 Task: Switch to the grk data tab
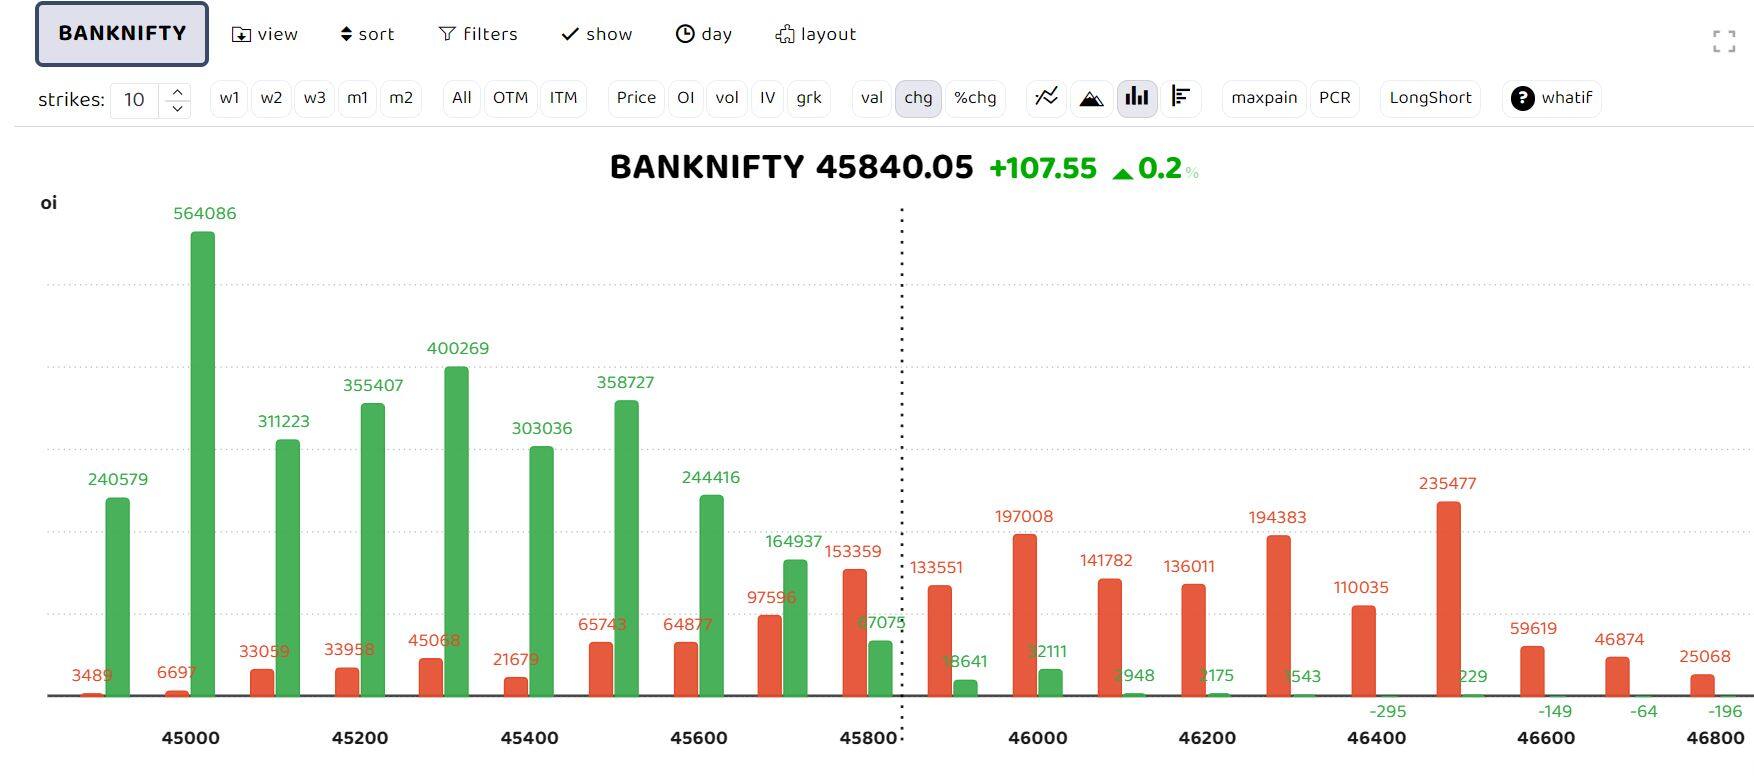coord(809,98)
